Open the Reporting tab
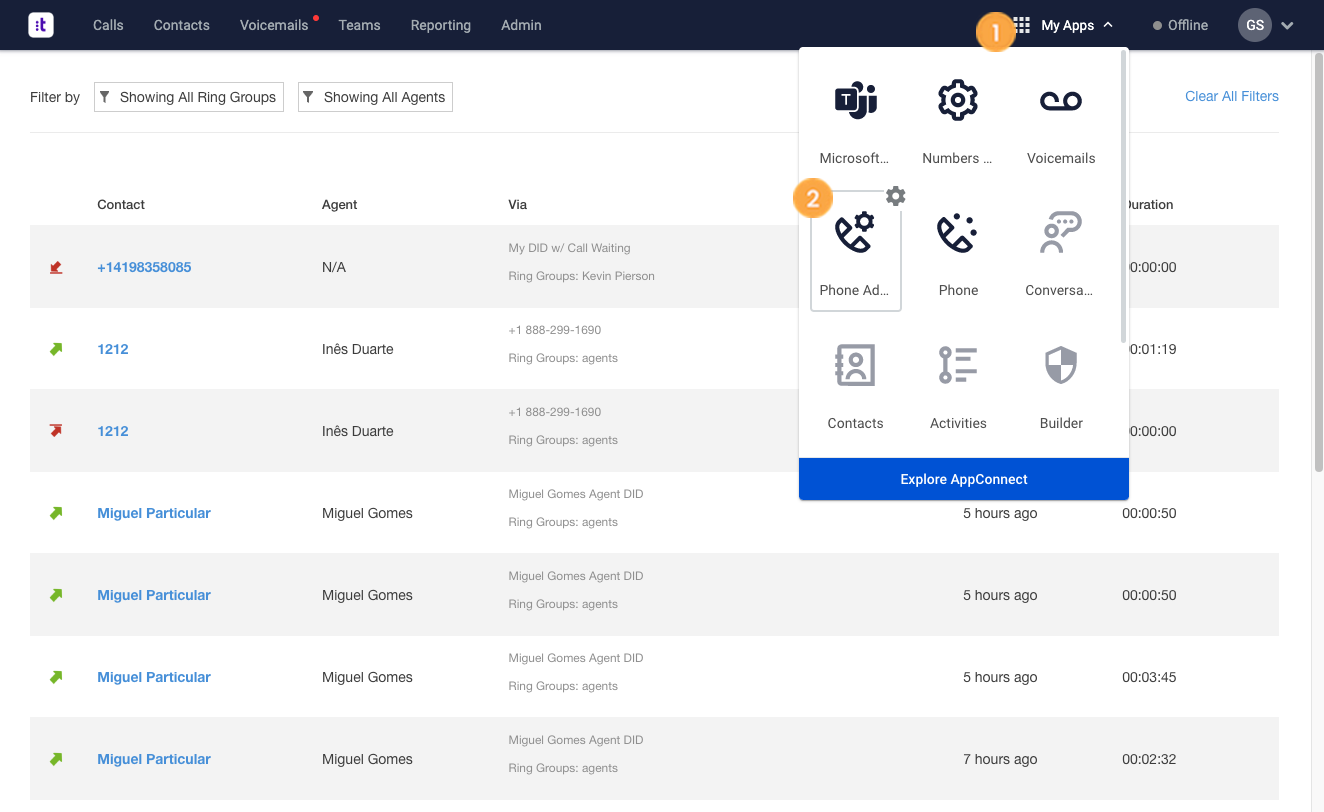 (x=441, y=25)
